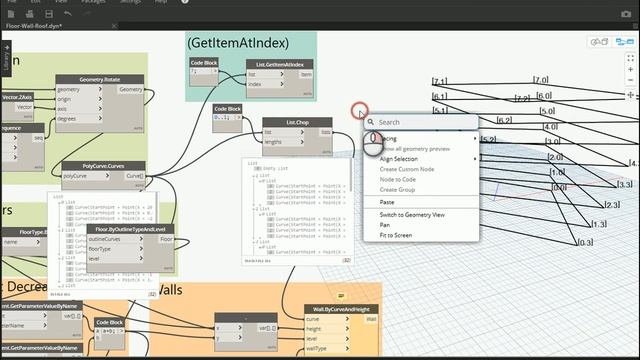Click the Save toolbar icon
This screenshot has width=640, height=360.
[49, 14]
